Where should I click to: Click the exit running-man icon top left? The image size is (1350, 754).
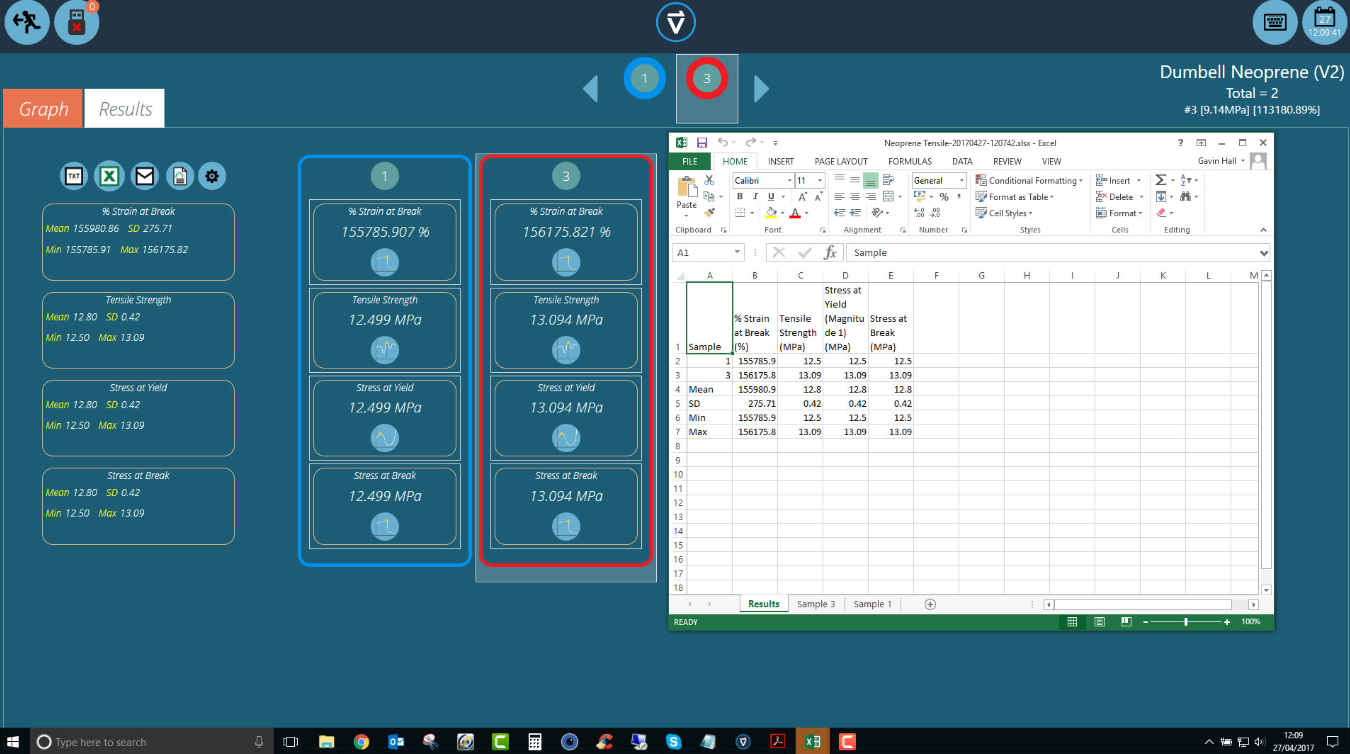click(27, 23)
